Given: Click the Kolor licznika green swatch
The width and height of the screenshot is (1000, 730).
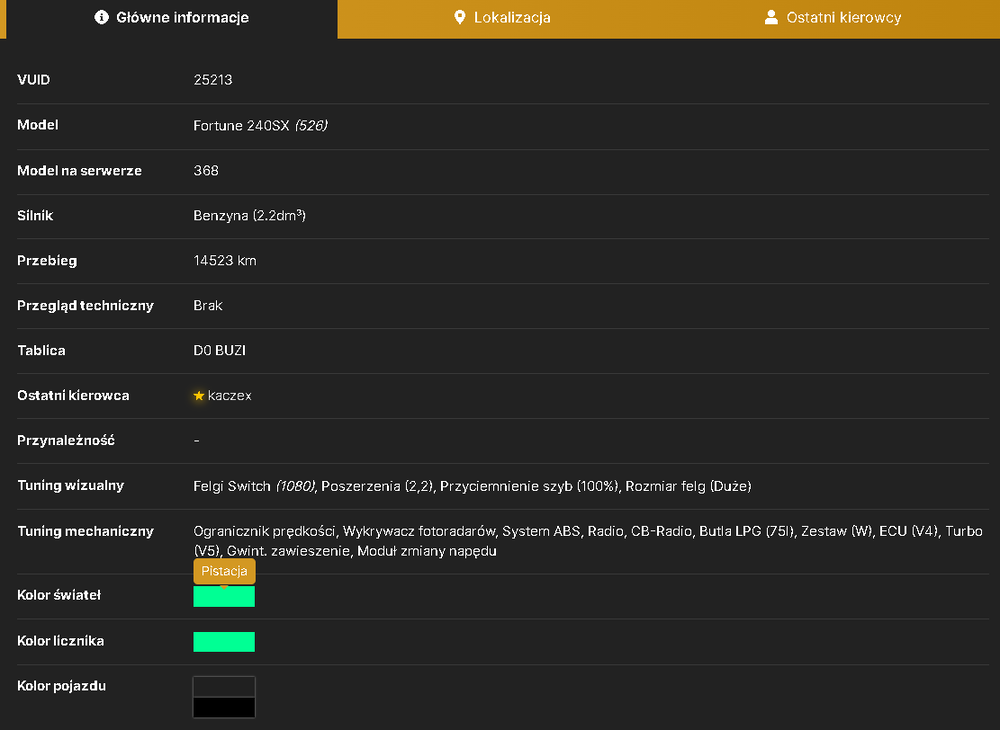Looking at the screenshot, I should [x=224, y=642].
